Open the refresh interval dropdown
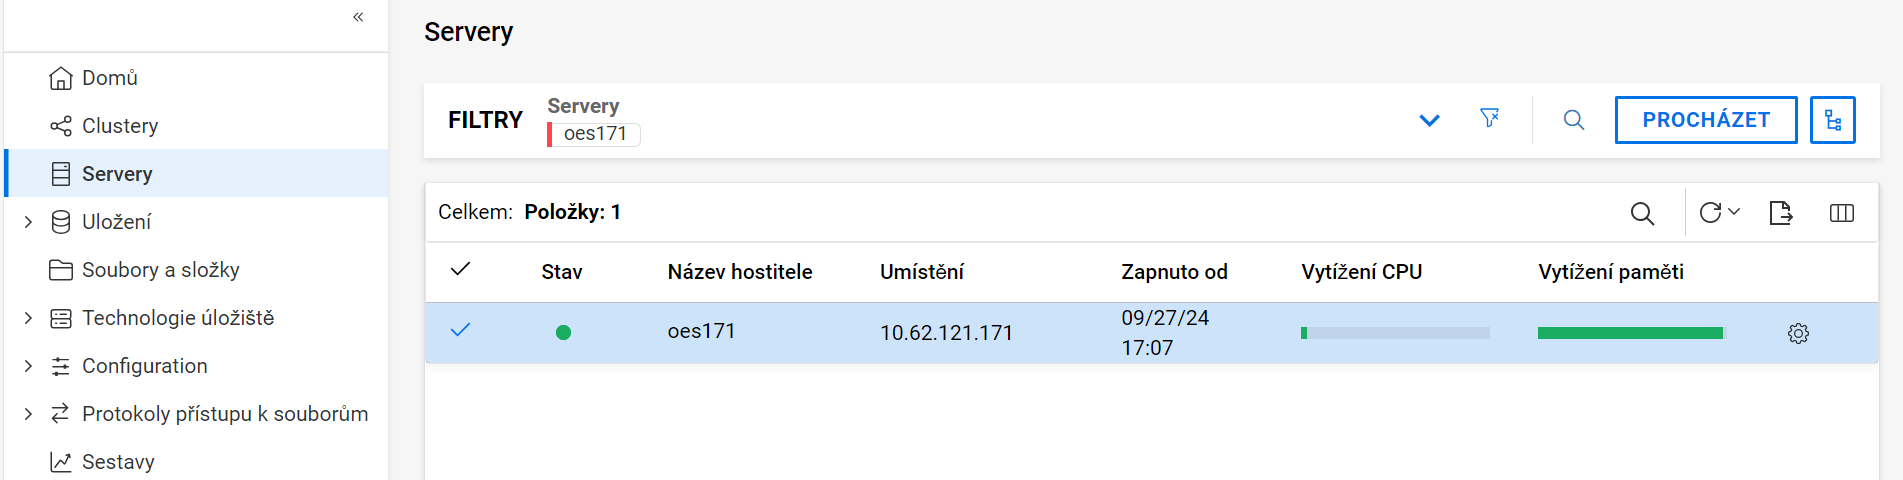 pos(1733,212)
